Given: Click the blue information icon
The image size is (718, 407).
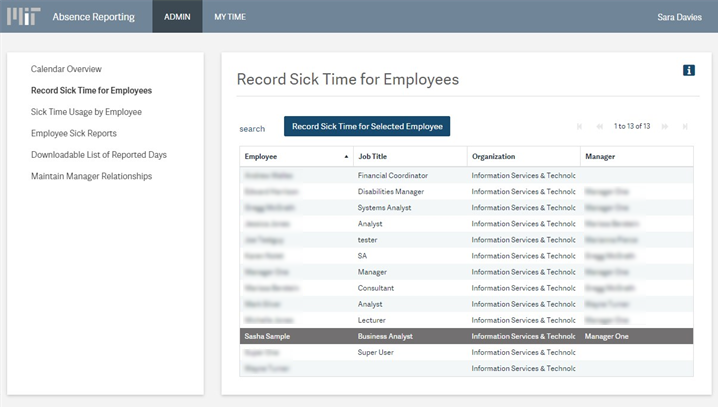Looking at the screenshot, I should 688,70.
